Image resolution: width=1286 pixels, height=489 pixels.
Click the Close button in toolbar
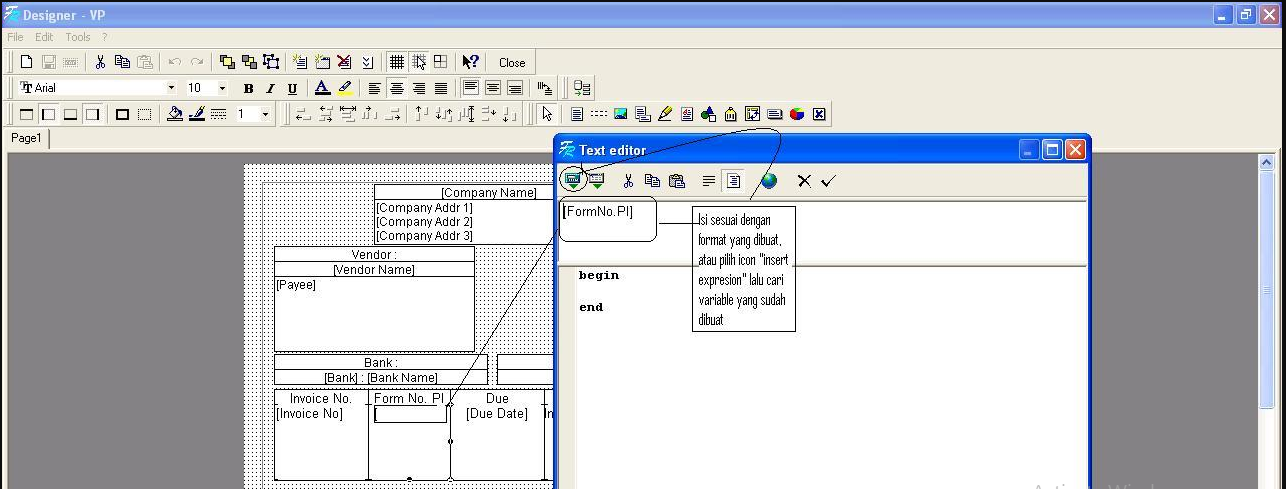click(512, 62)
